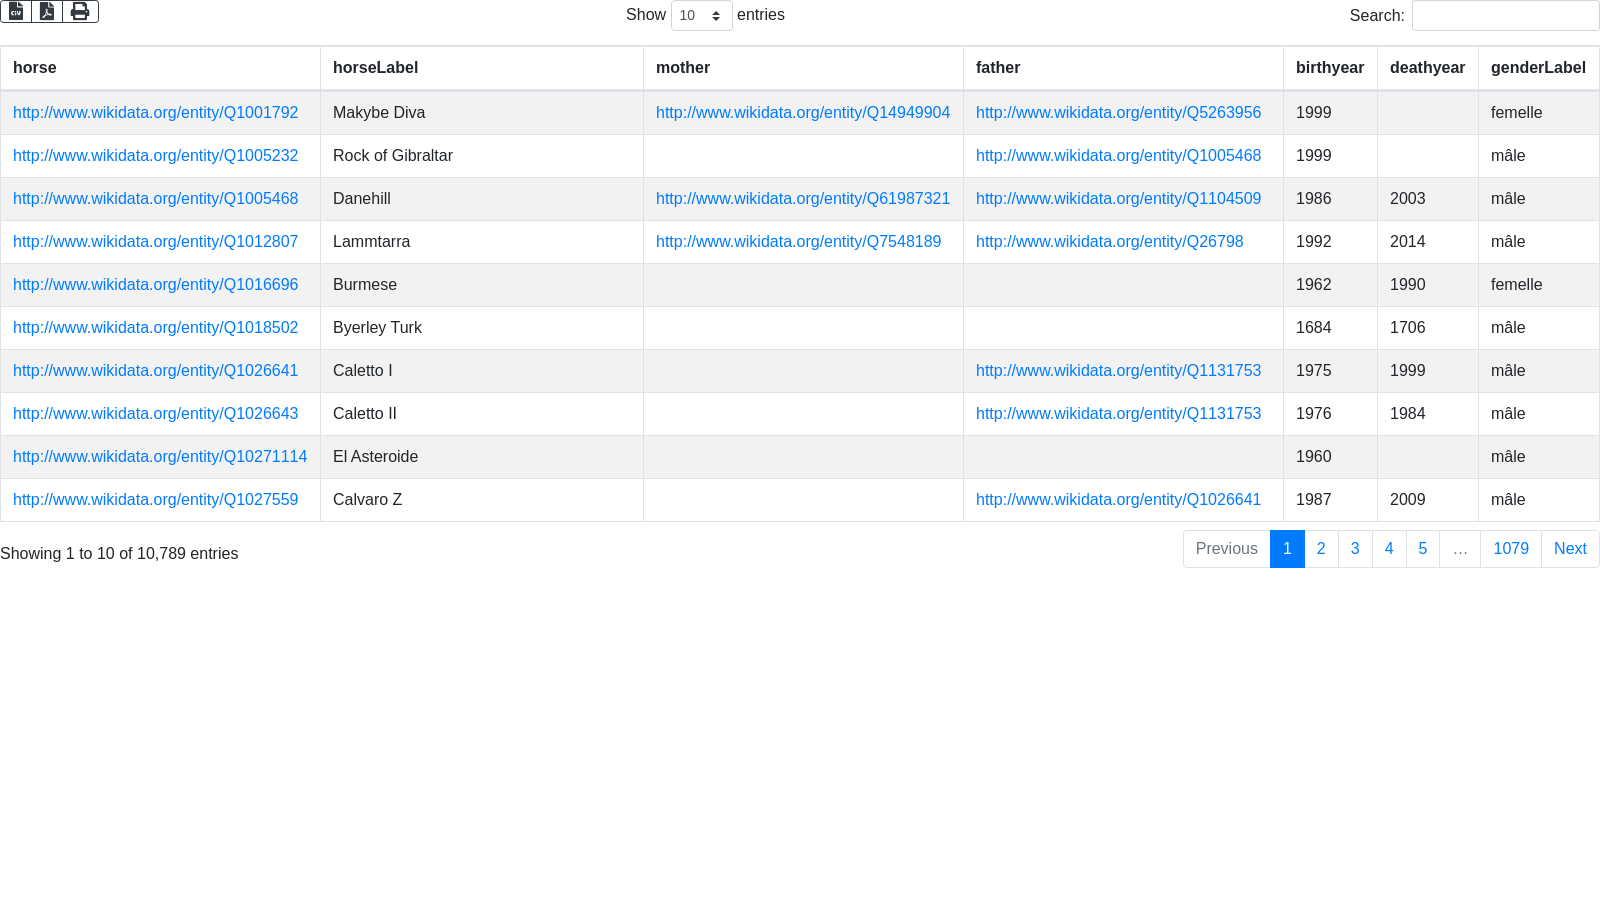Jump to last page 1079
1600x900 pixels.
[1510, 549]
